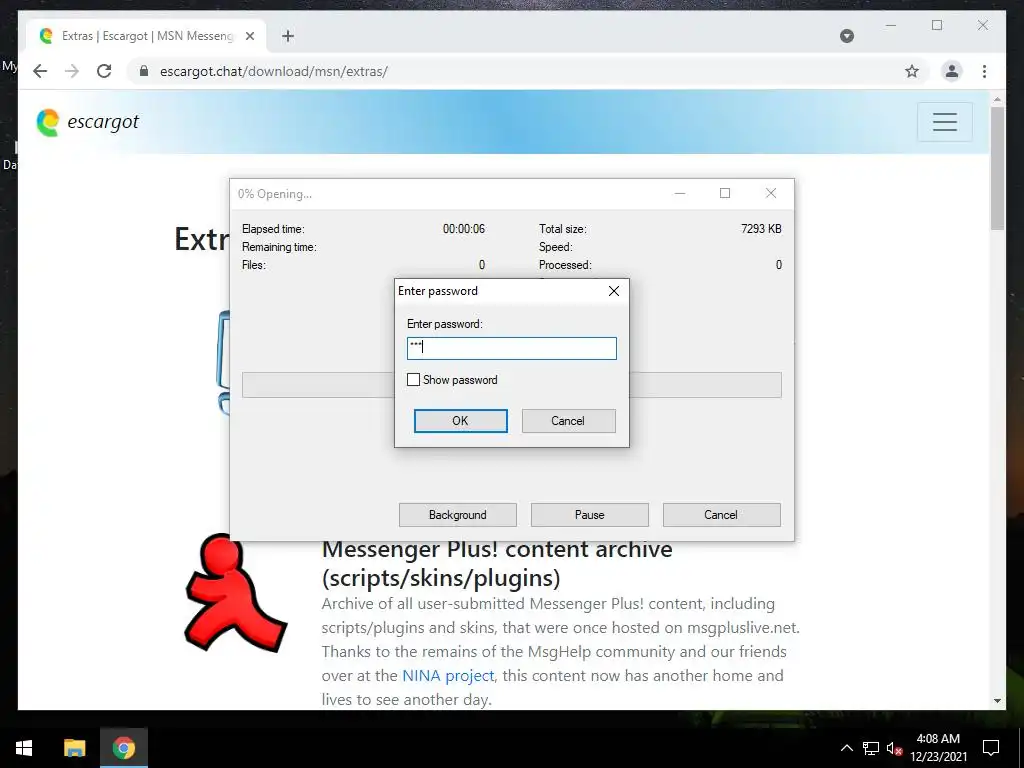Click into the Enter password field
This screenshot has height=768, width=1024.
point(511,348)
